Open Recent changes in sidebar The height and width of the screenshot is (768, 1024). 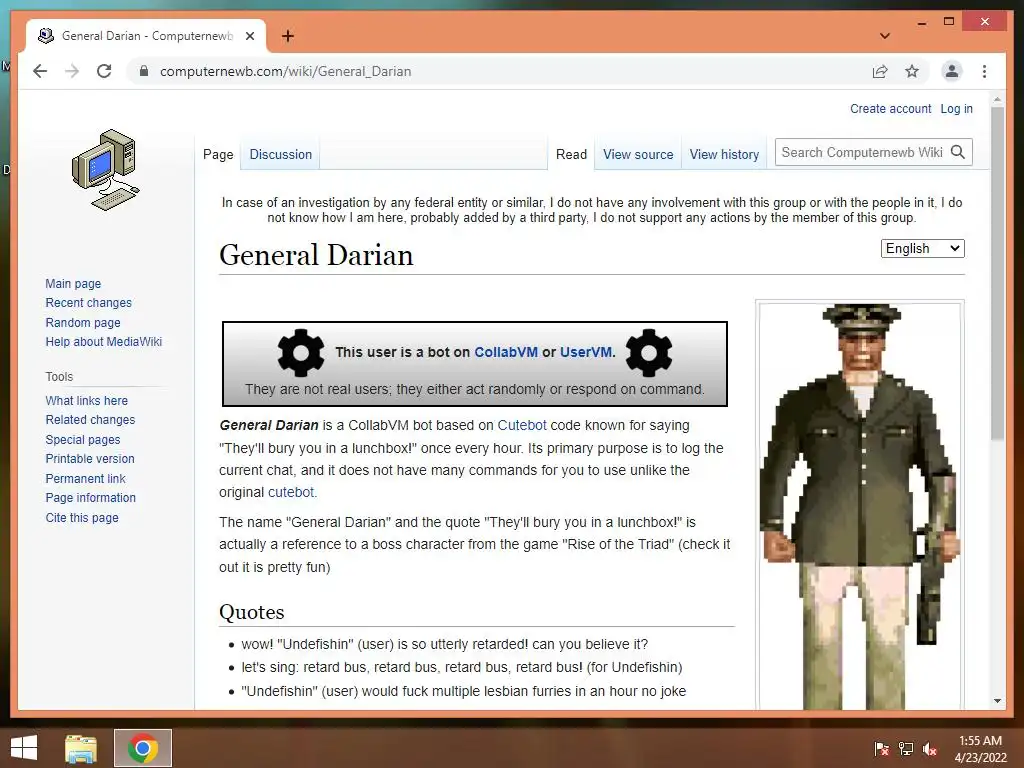(x=88, y=302)
